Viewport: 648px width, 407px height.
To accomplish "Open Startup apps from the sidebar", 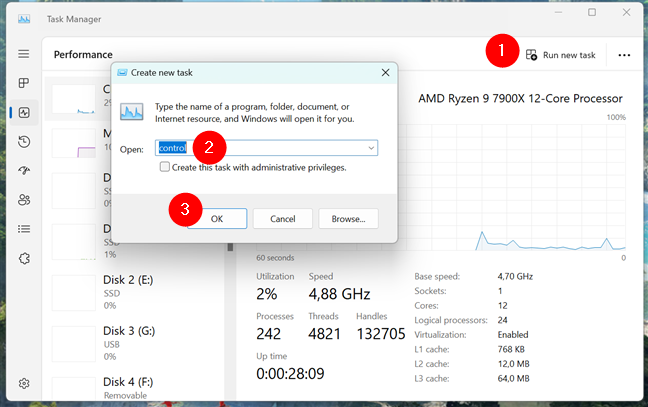I will click(x=24, y=170).
